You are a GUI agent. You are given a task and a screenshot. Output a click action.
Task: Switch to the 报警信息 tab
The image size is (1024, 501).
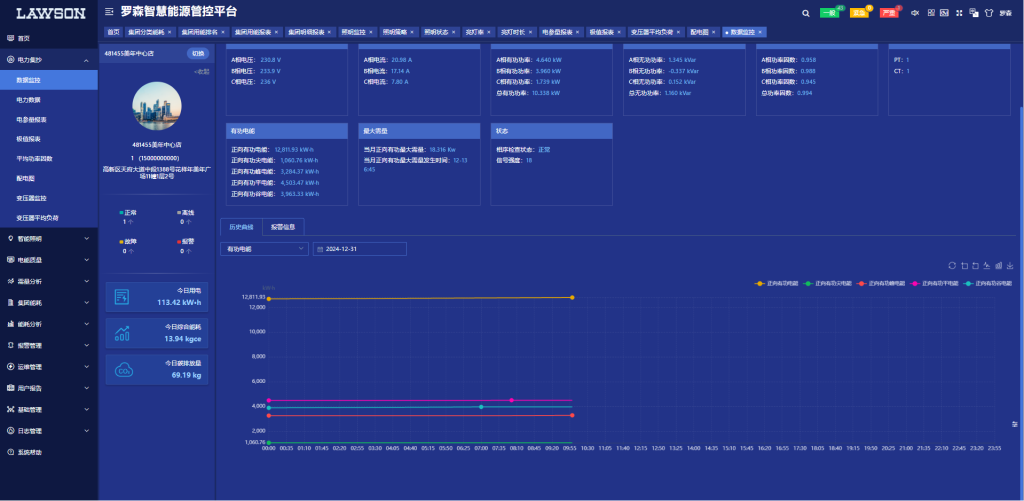(283, 227)
